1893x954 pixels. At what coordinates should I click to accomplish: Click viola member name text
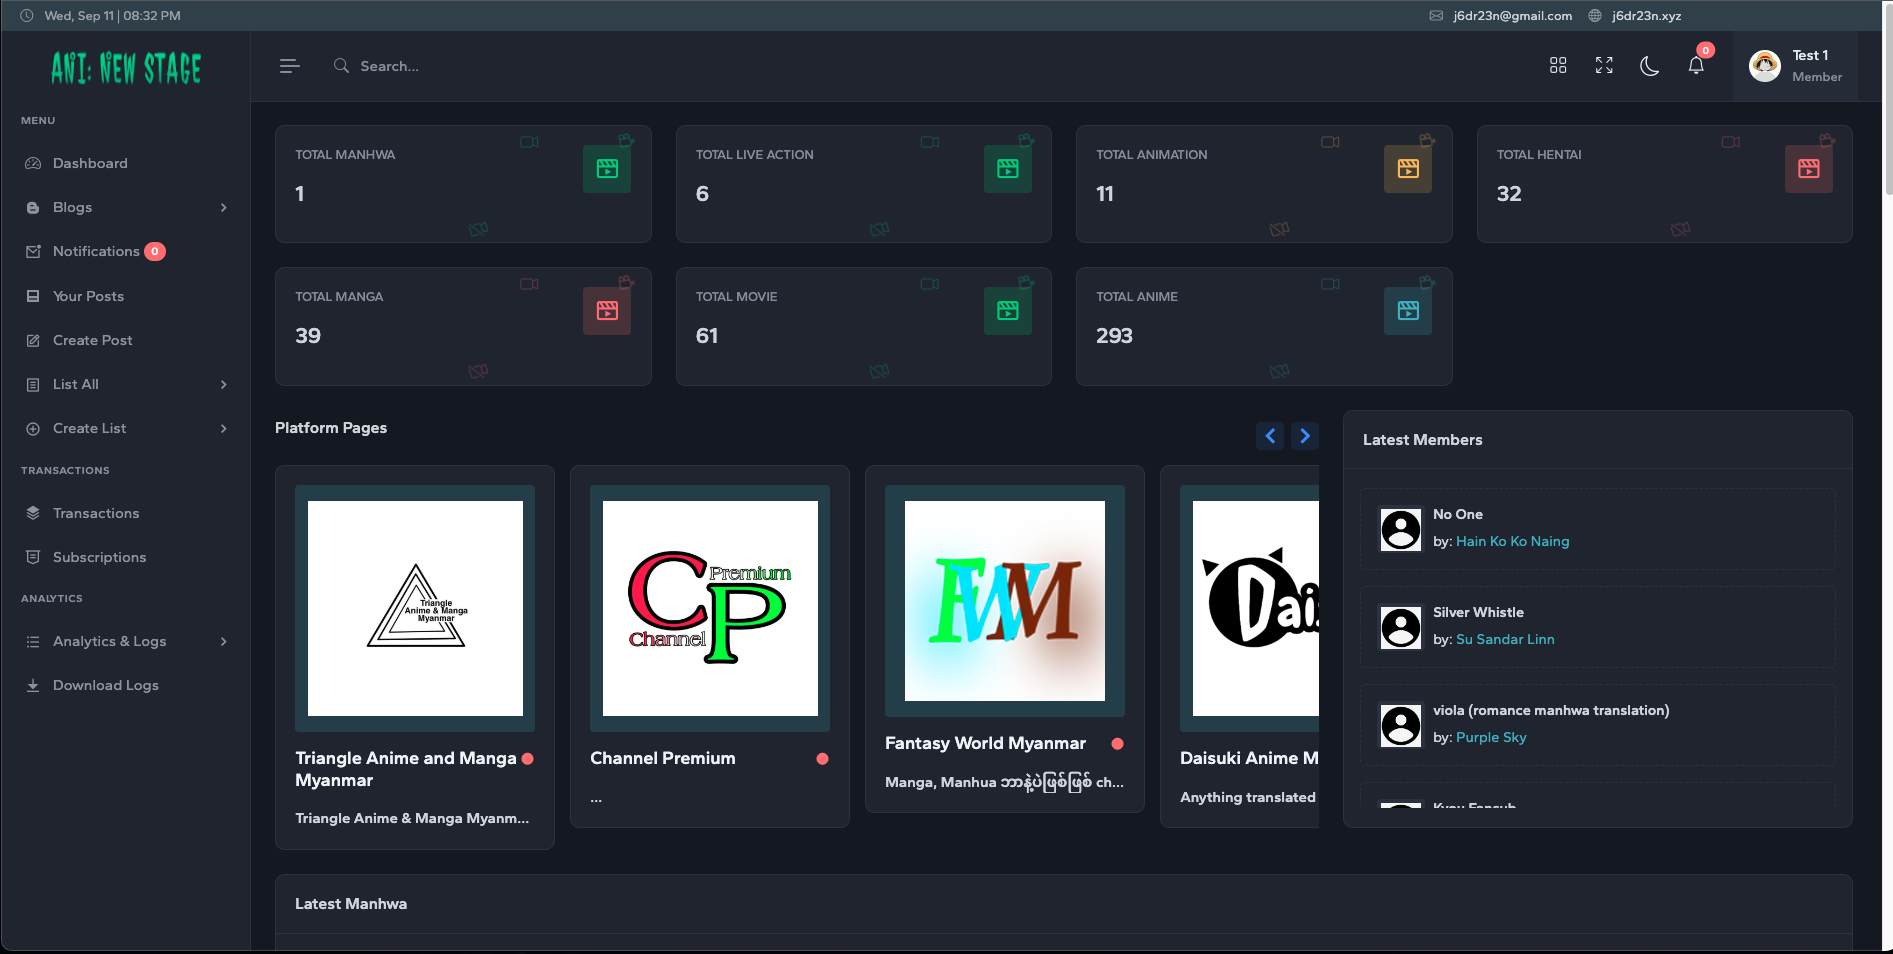(x=1551, y=710)
